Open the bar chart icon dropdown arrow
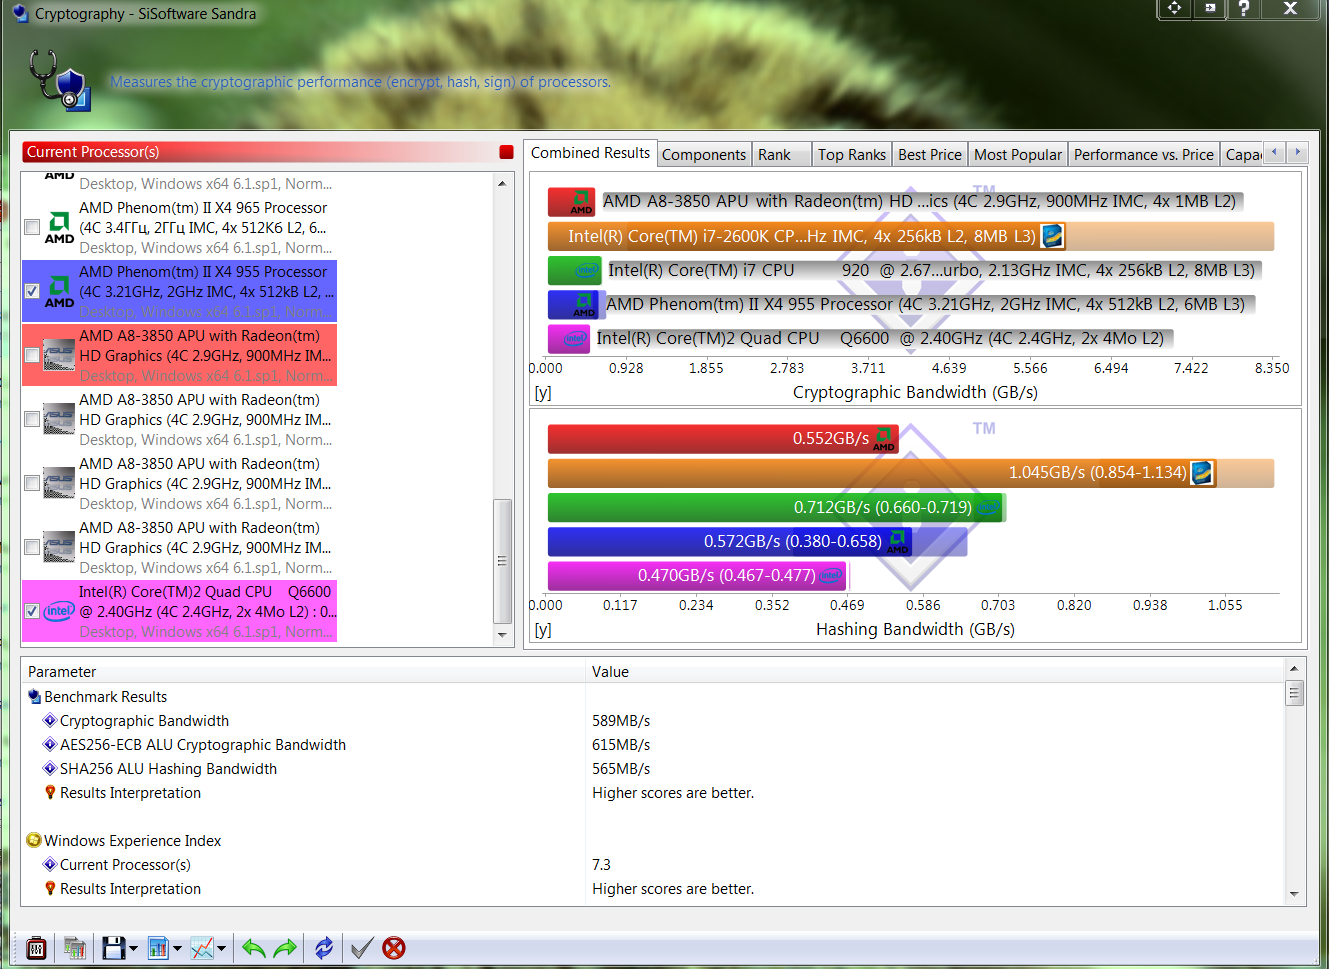Viewport: 1329px width, 969px height. [x=177, y=948]
